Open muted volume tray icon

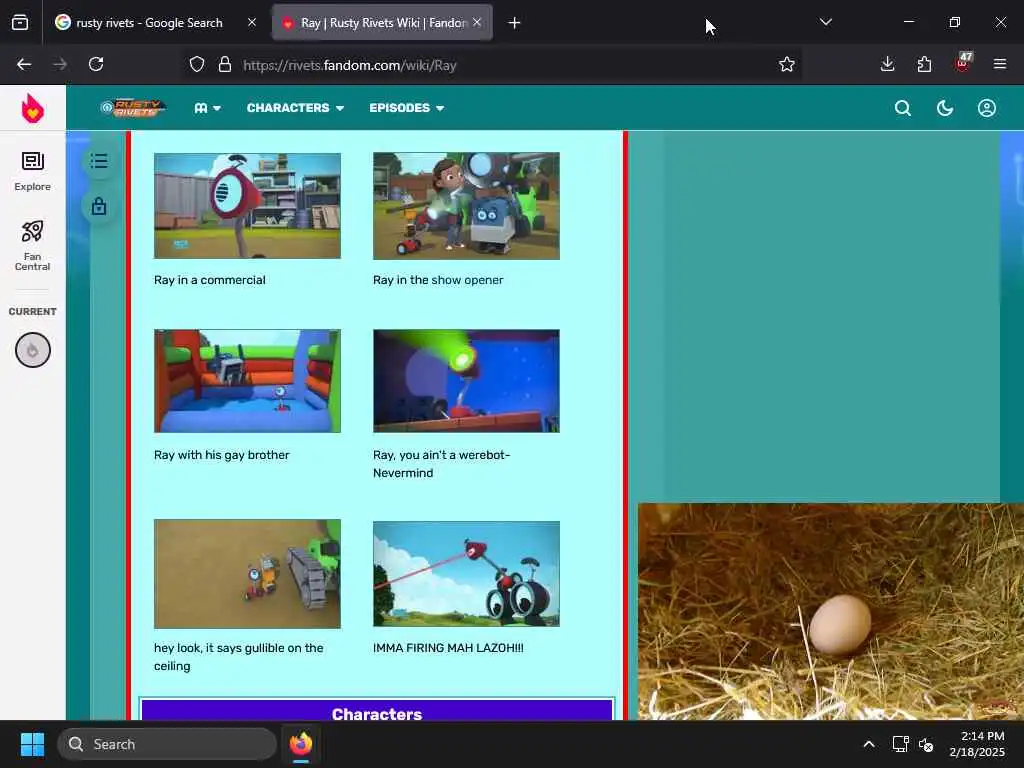click(926, 744)
